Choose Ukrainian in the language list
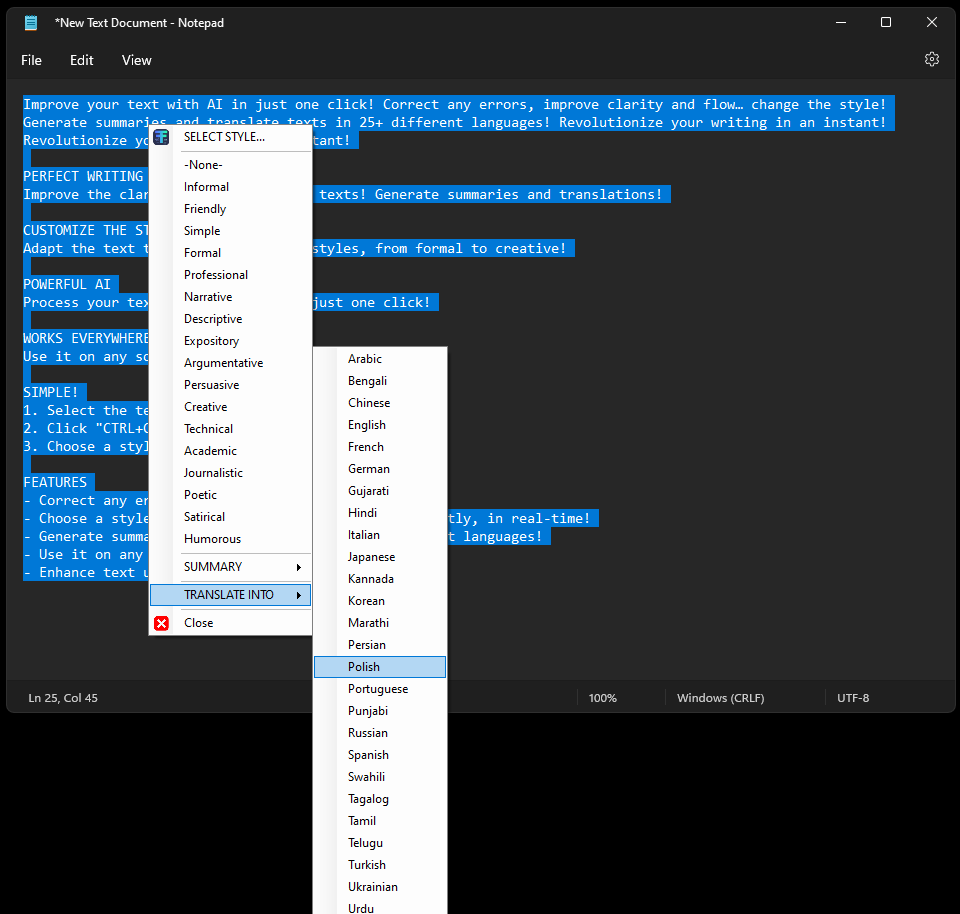 pyautogui.click(x=380, y=888)
